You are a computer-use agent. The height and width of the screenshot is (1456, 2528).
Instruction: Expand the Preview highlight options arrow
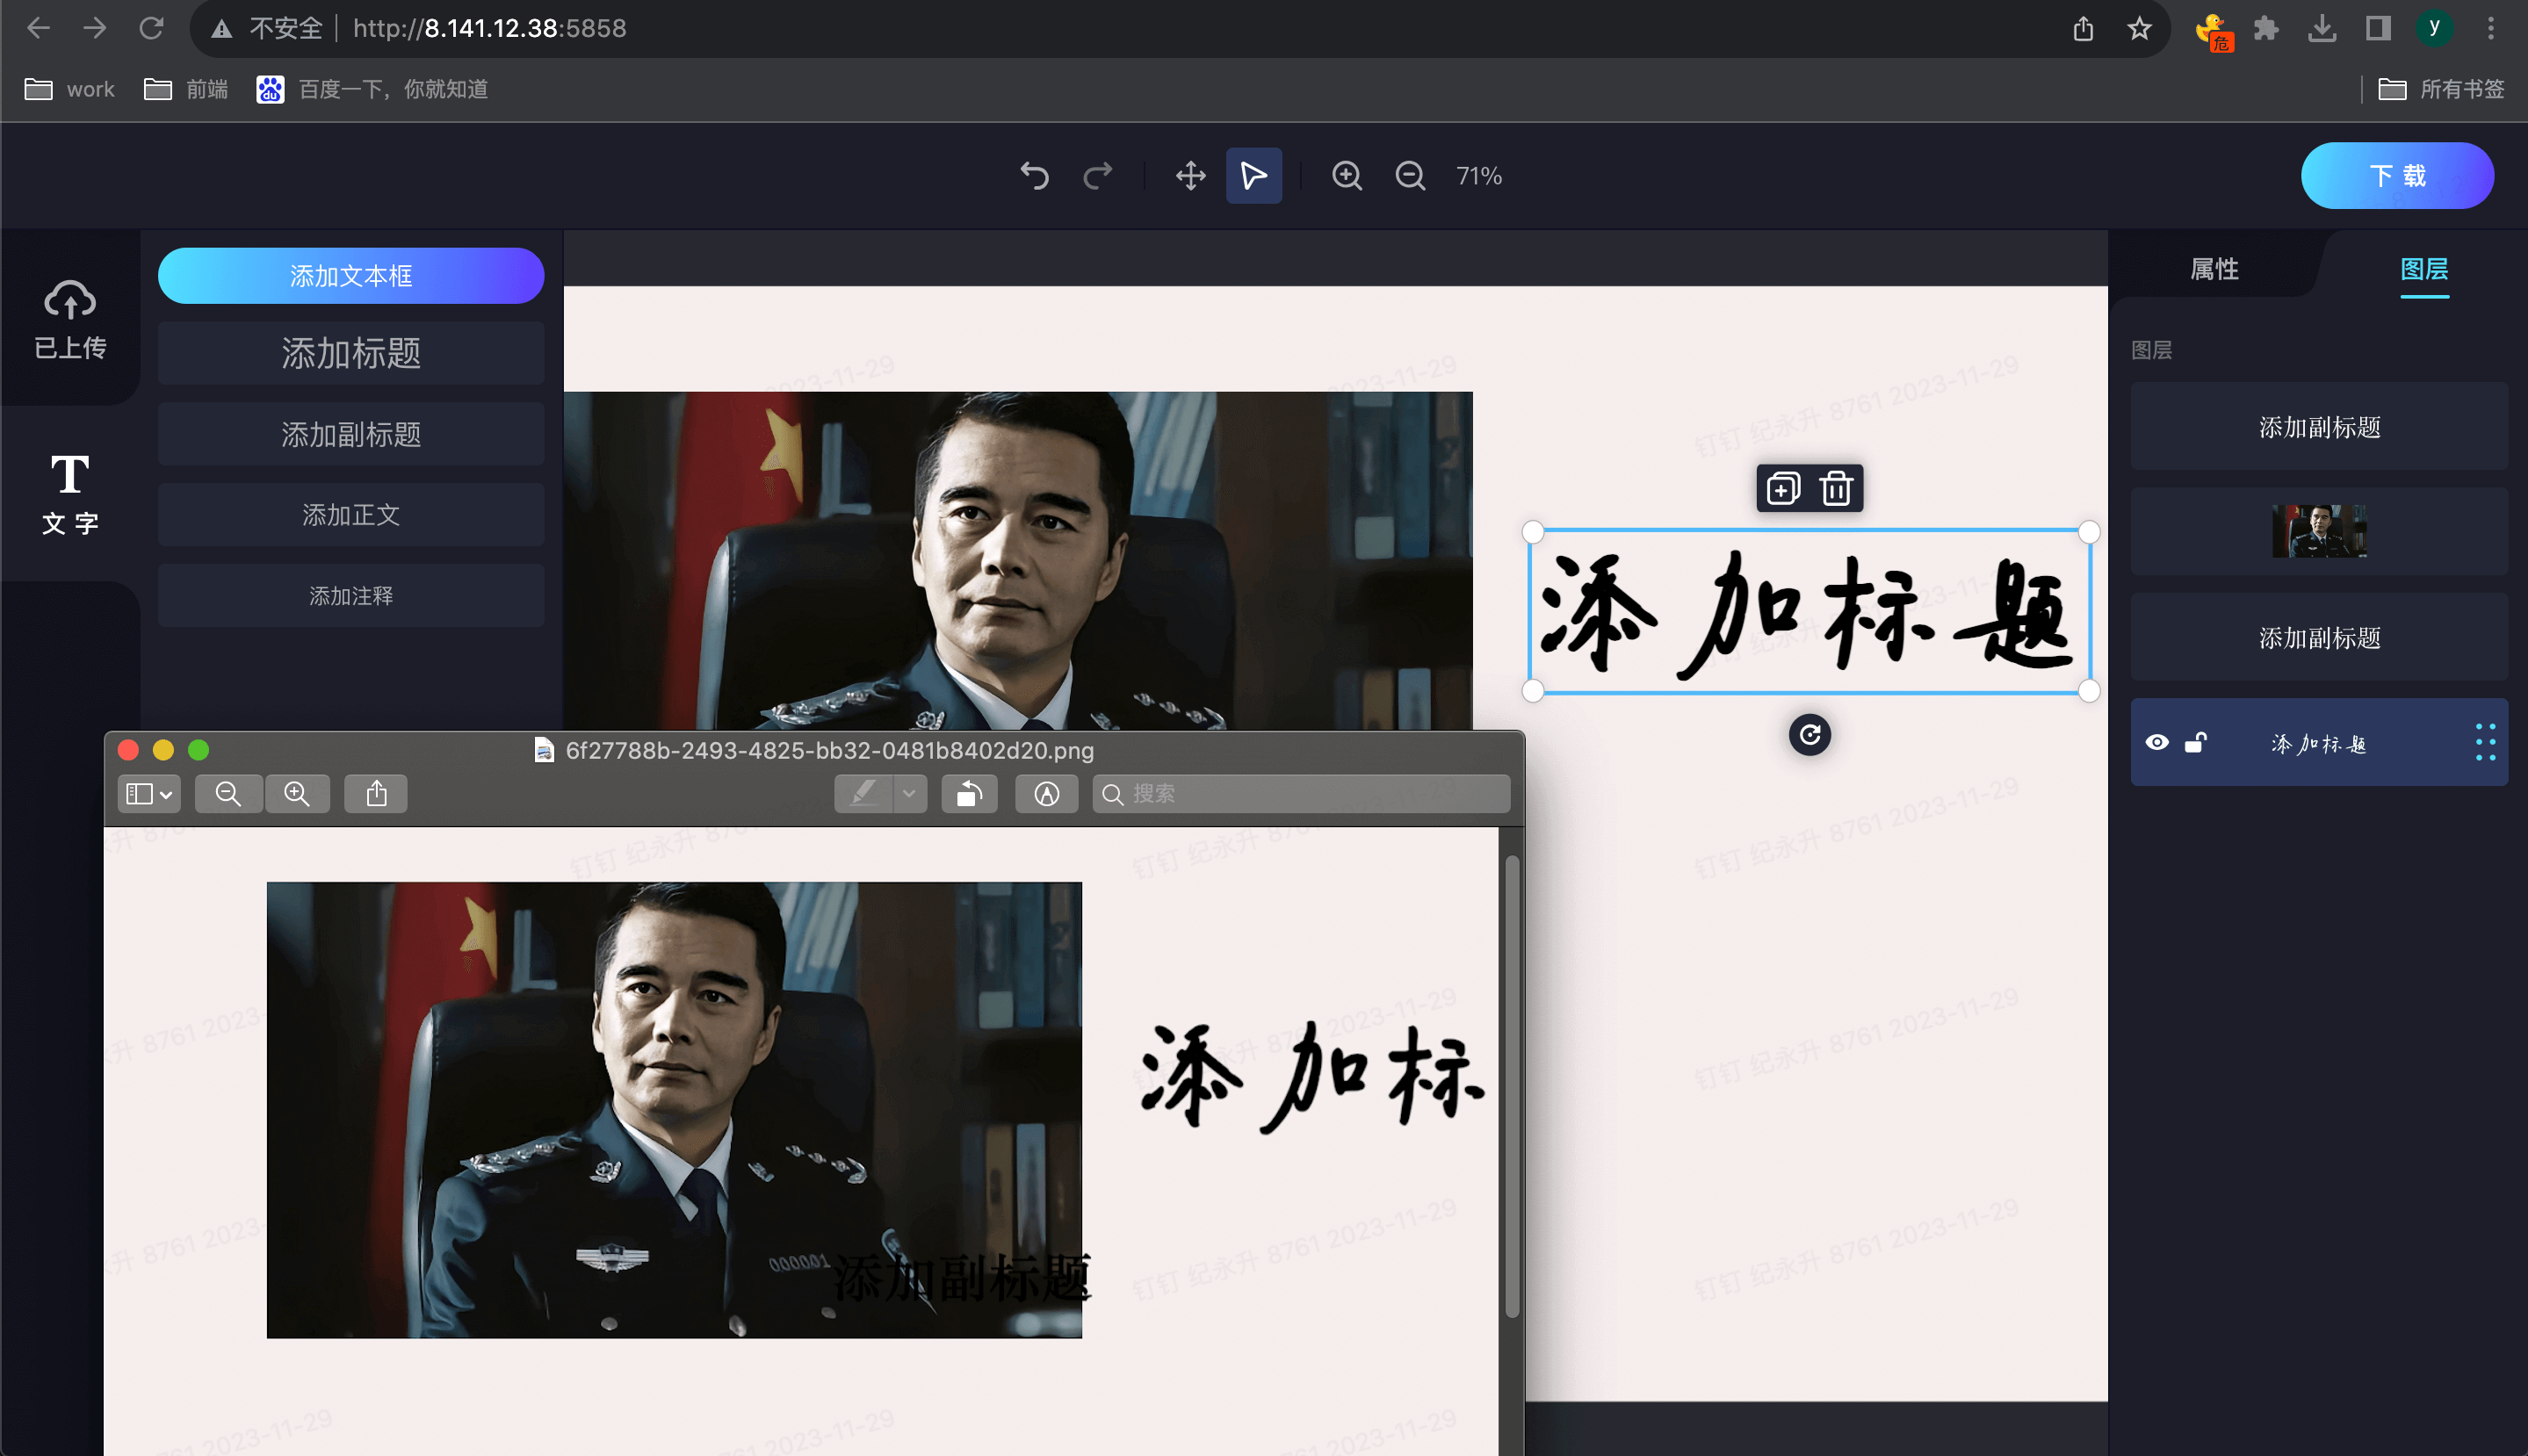pos(909,794)
